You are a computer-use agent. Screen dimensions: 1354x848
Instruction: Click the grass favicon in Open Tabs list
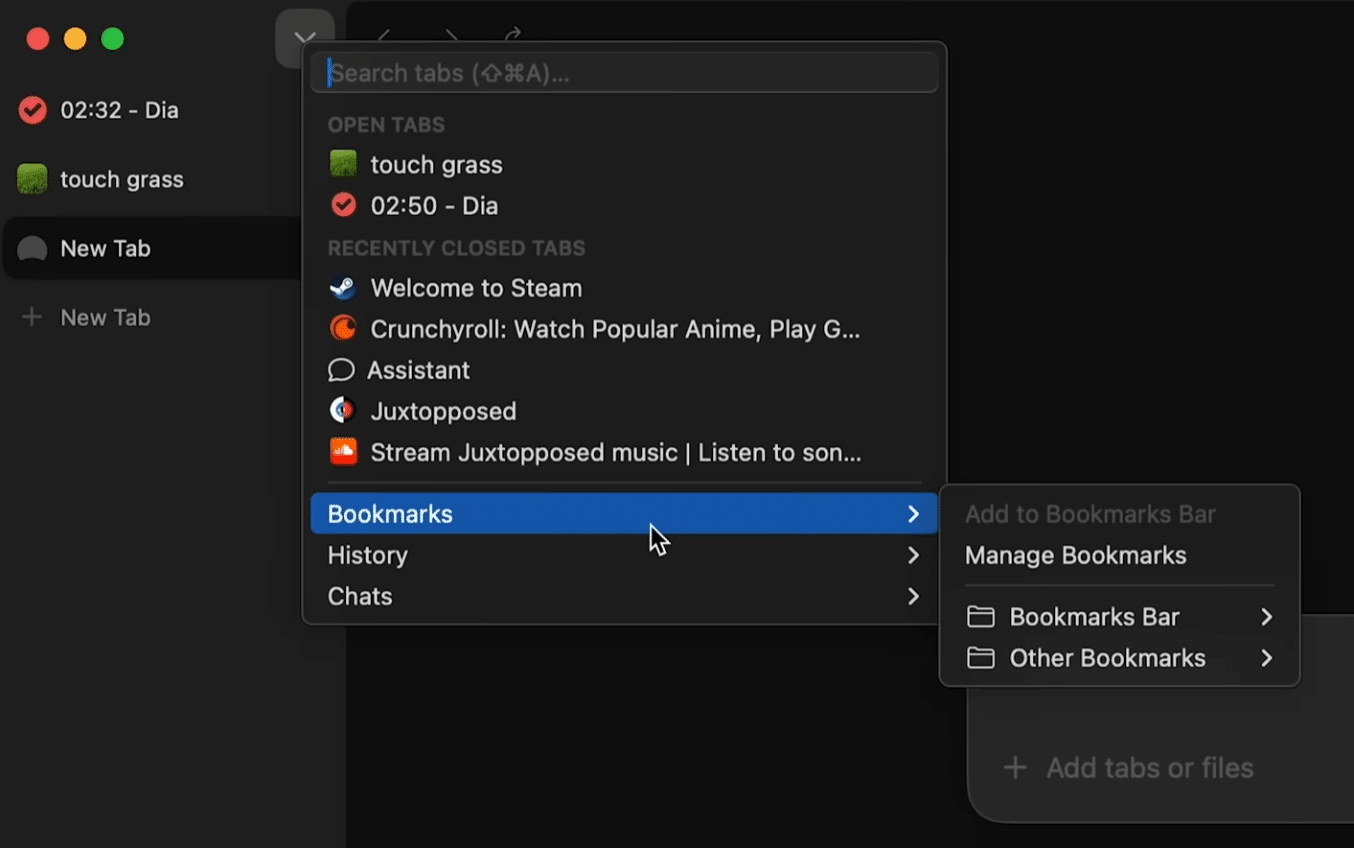[x=343, y=163]
